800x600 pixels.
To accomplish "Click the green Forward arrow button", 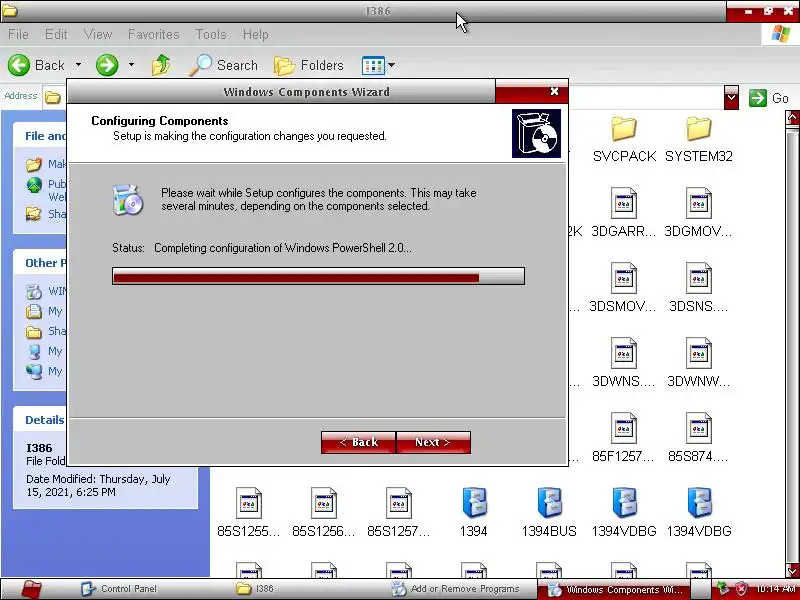I will [107, 65].
